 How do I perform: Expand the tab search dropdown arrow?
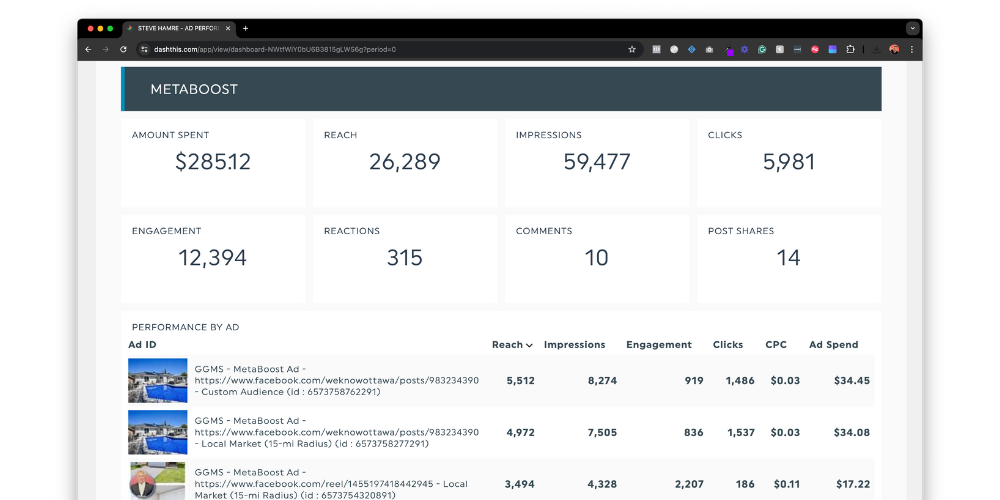pos(912,28)
